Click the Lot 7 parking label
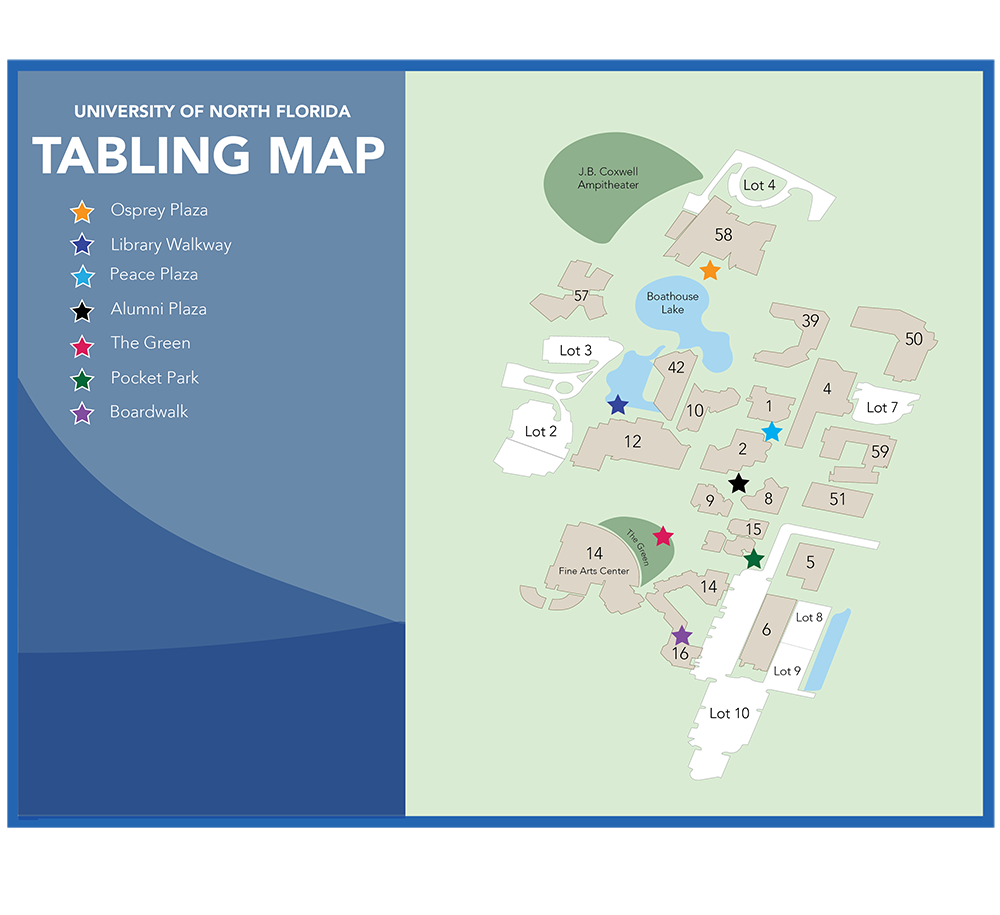Image resolution: width=1000 pixels, height=915 pixels. click(882, 407)
